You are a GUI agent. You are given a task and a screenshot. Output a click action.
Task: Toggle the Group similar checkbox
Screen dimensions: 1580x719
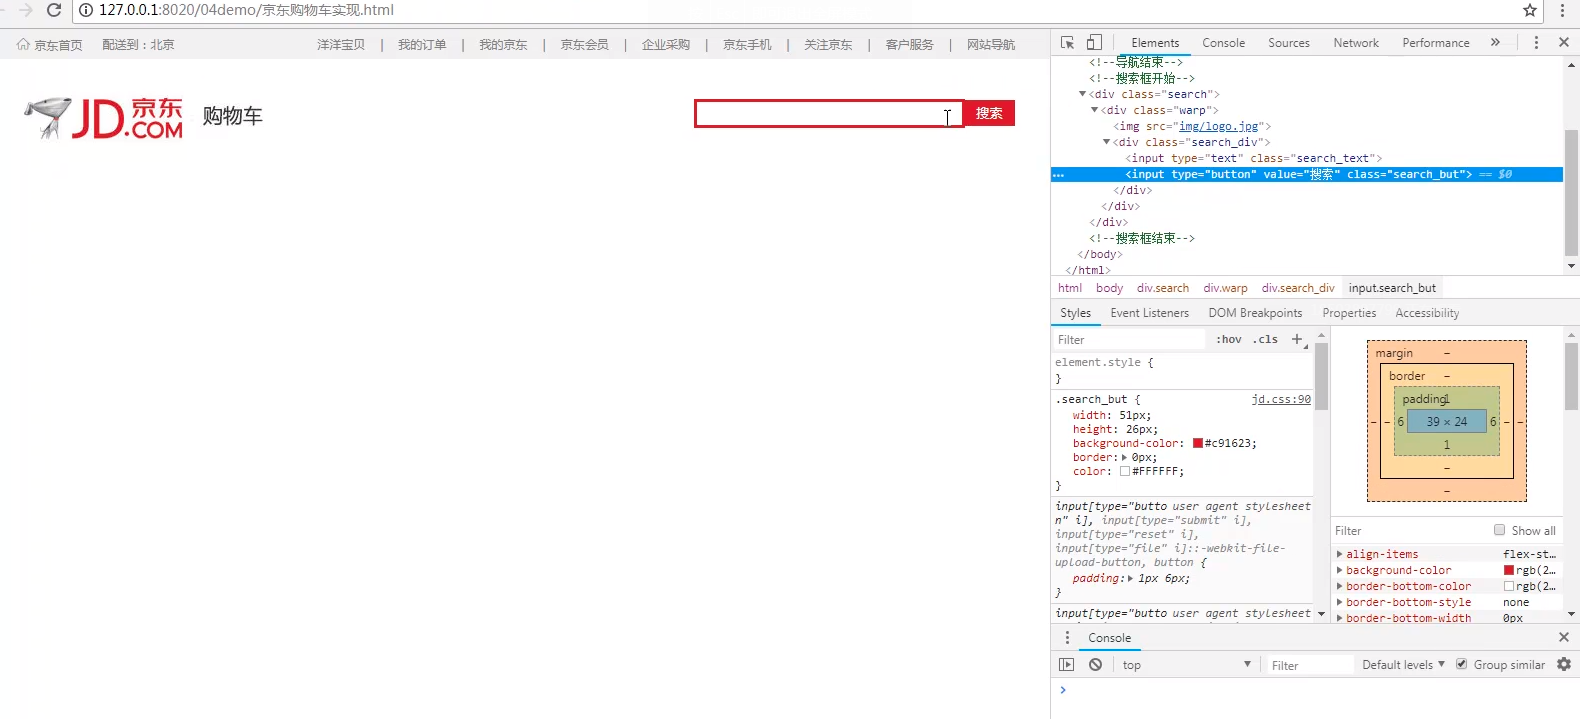point(1461,664)
